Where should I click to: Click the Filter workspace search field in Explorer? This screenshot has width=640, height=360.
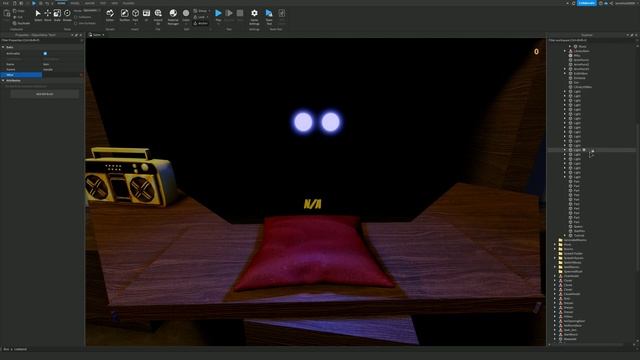(x=593, y=40)
